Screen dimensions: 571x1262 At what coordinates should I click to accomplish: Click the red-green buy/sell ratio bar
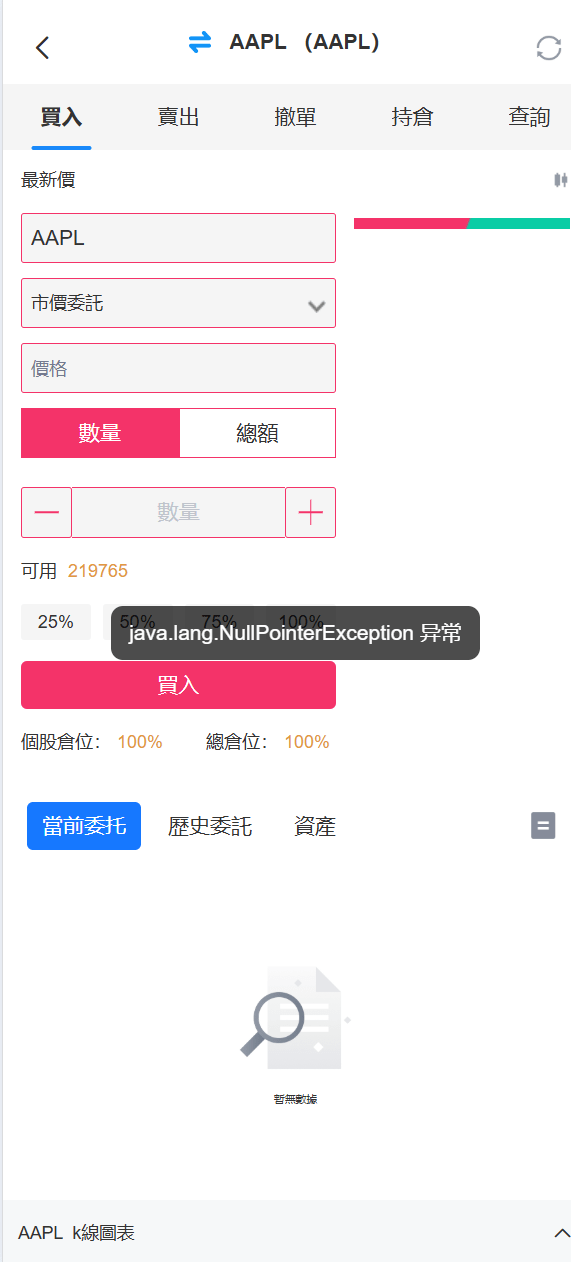click(x=462, y=223)
